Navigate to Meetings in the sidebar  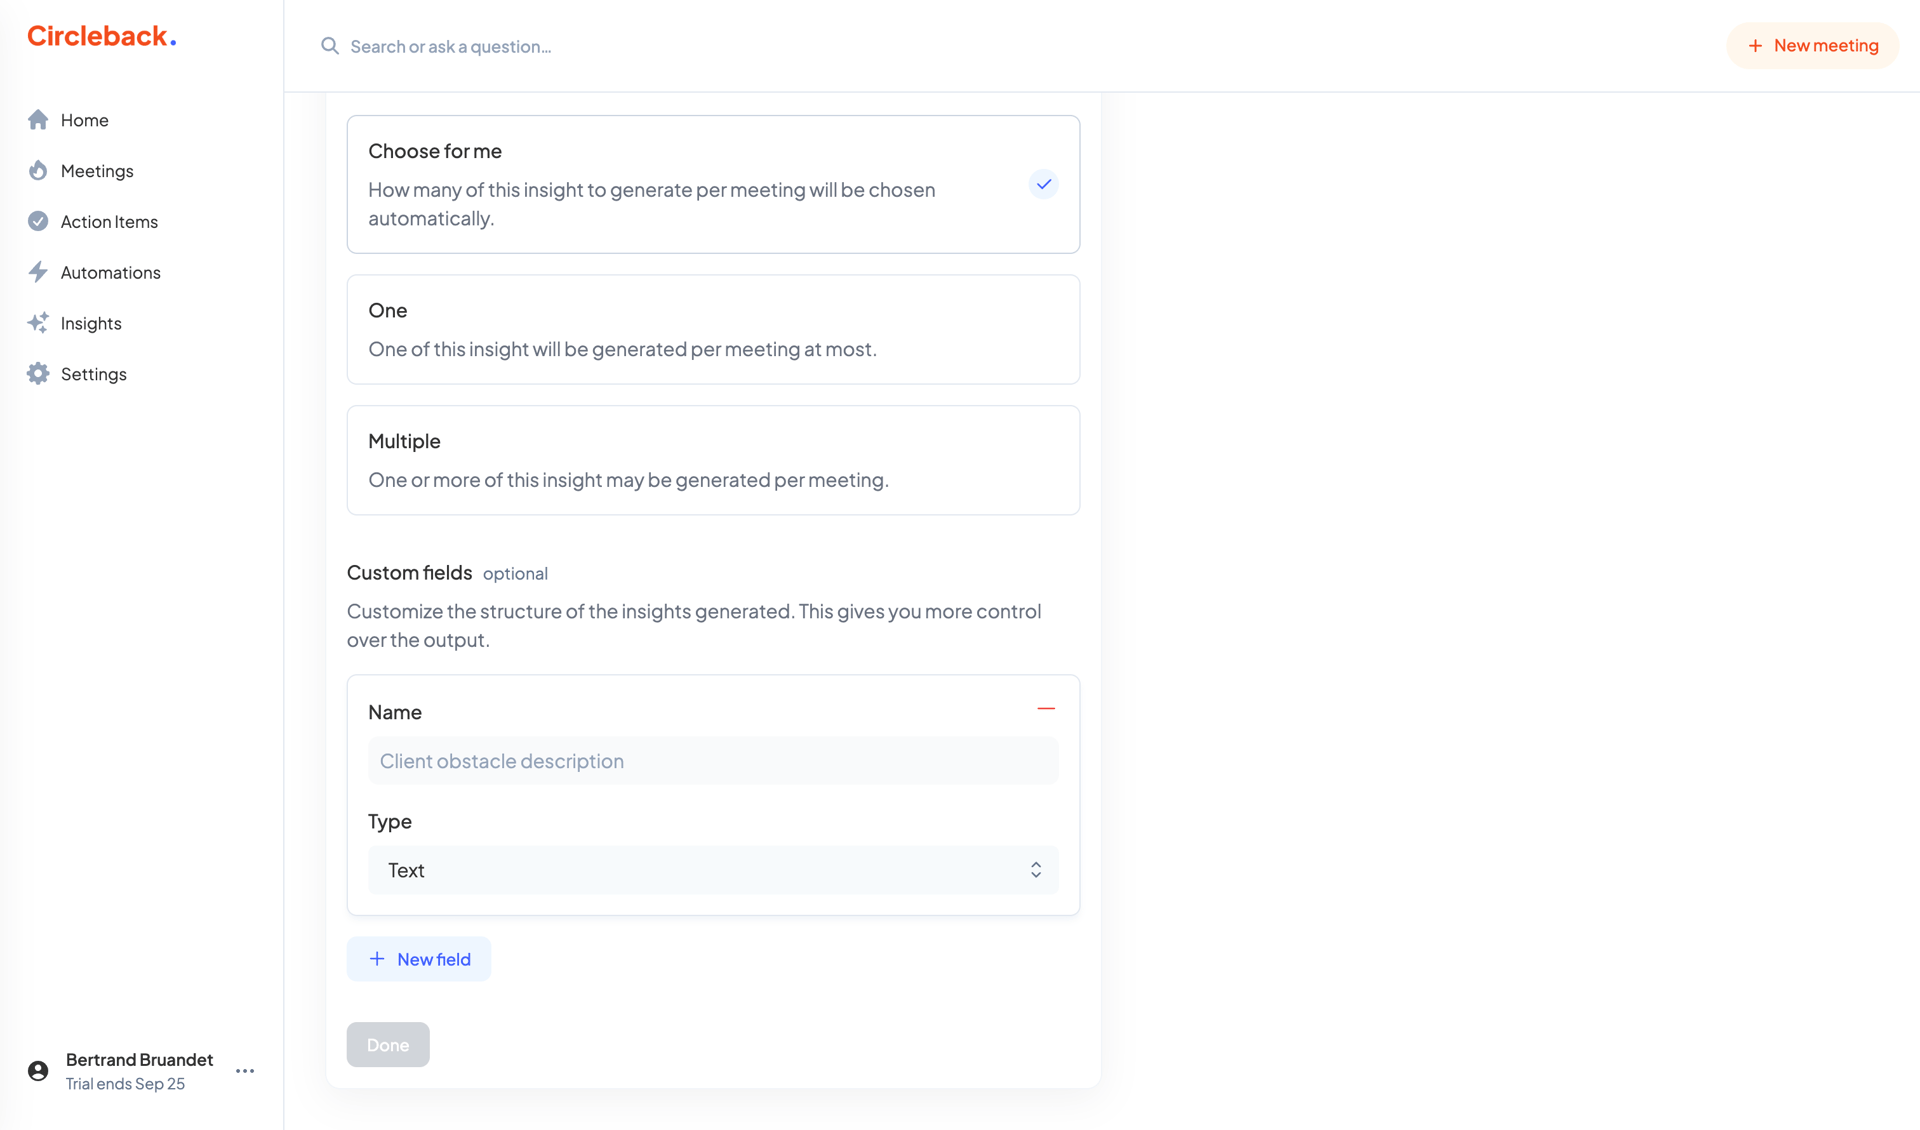point(96,170)
